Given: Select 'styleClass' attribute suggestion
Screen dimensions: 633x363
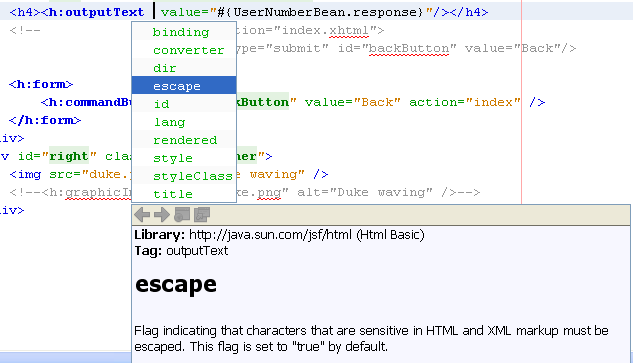Looking at the screenshot, I should 184,176.
